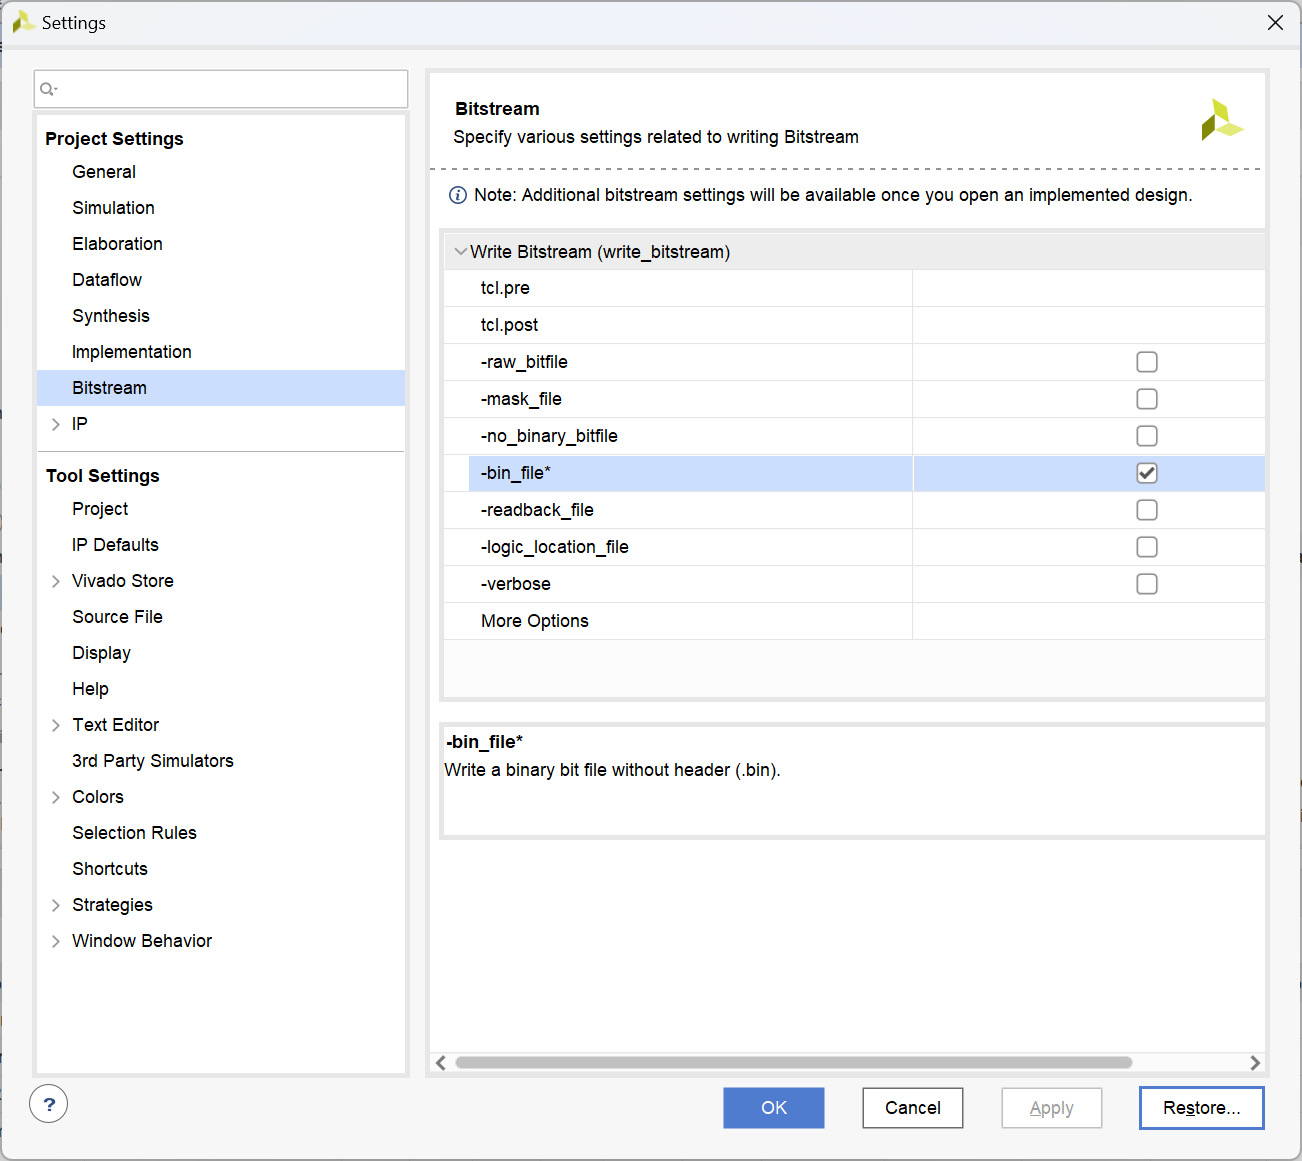The width and height of the screenshot is (1302, 1161).
Task: Expand the Strategies node
Action: (x=56, y=905)
